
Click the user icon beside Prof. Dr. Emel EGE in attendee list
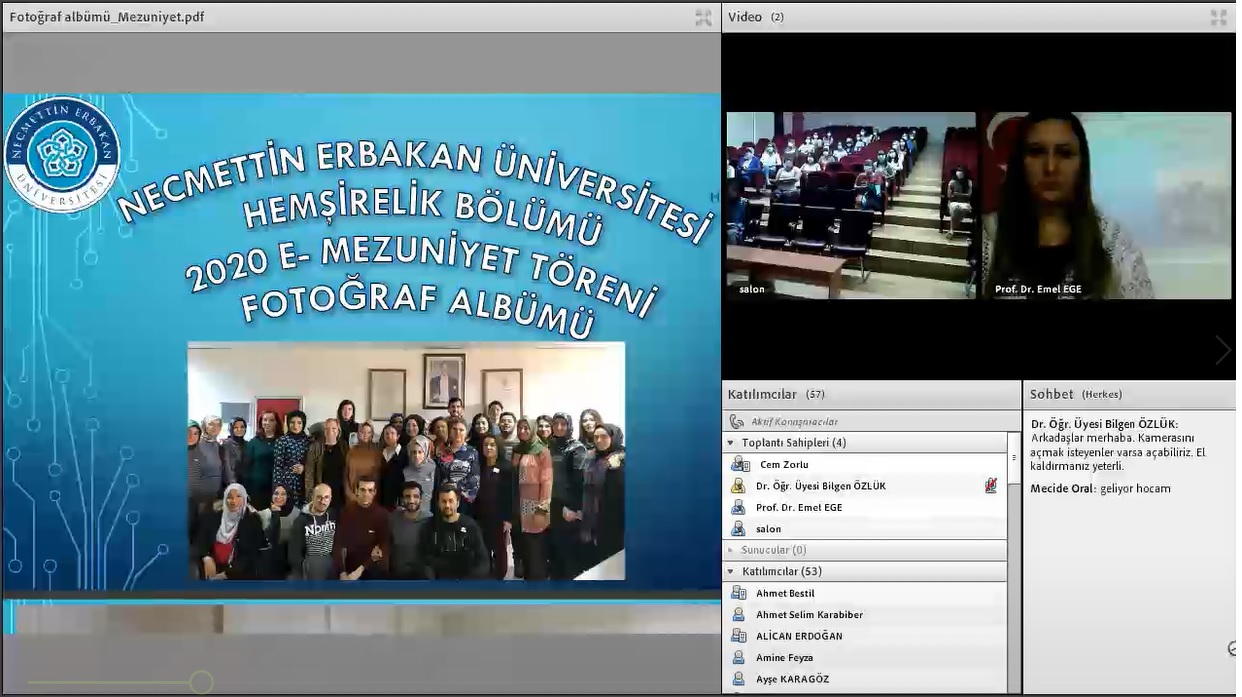(x=738, y=507)
